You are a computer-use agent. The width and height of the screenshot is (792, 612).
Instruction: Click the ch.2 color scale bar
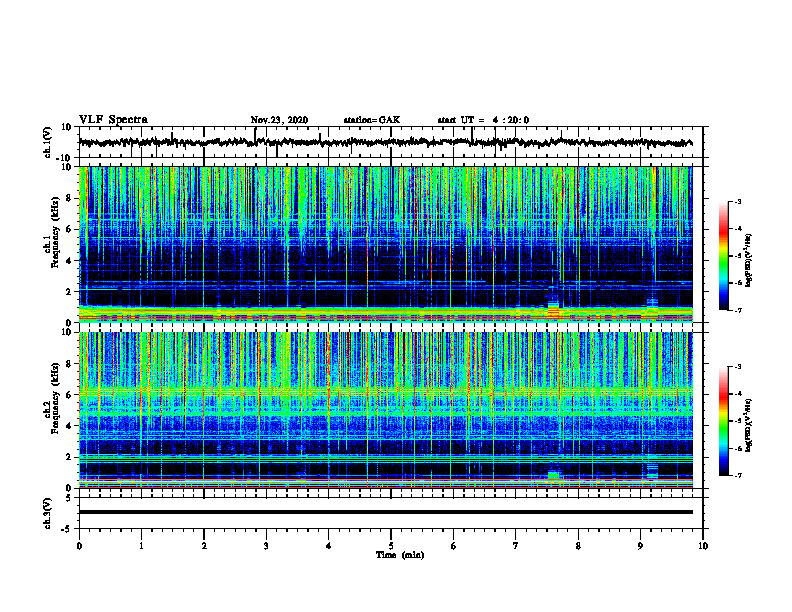coord(723,421)
